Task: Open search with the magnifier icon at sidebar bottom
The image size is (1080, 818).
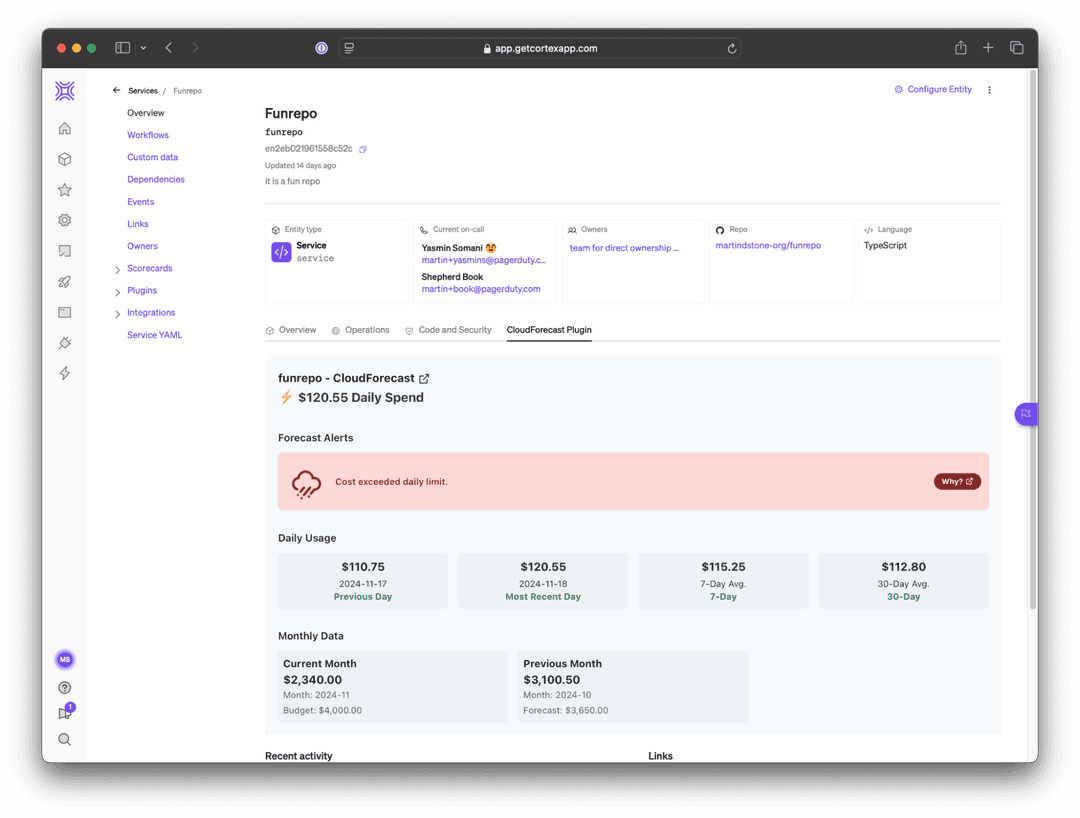Action: click(64, 739)
